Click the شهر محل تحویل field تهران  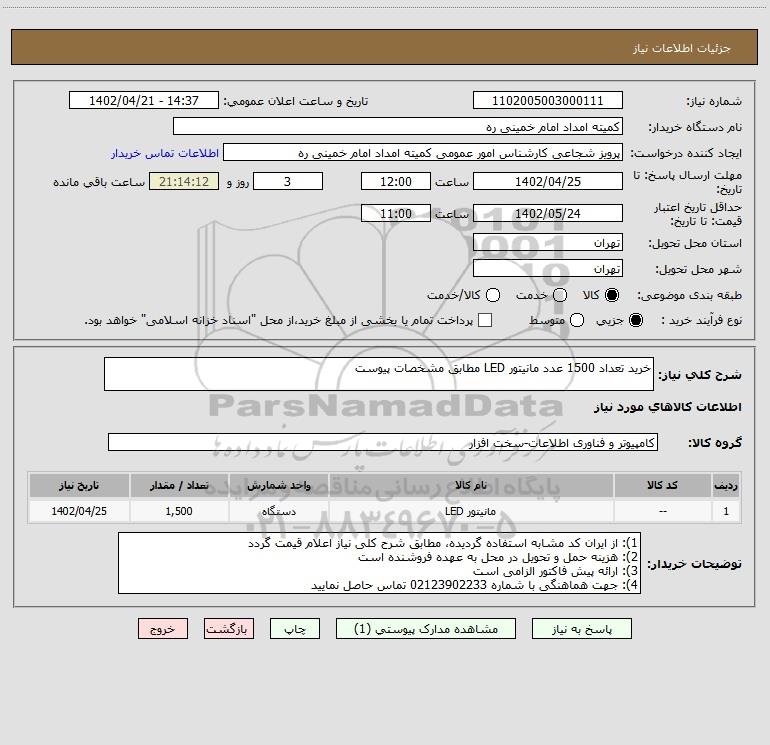click(x=548, y=268)
